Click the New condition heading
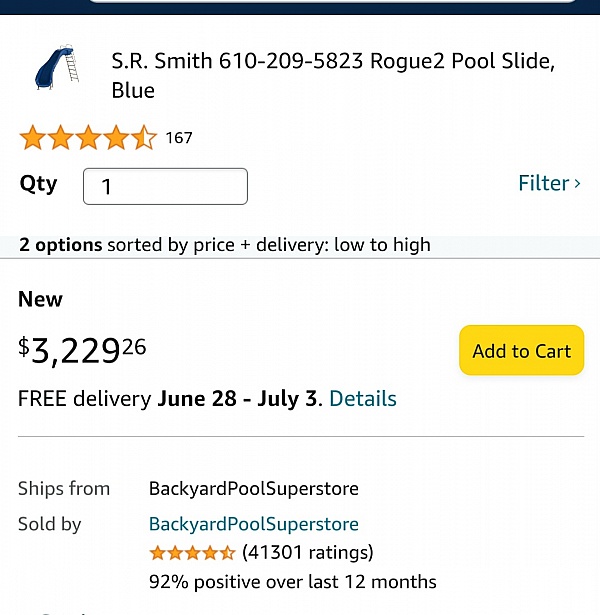The width and height of the screenshot is (600, 615). pyautogui.click(x=40, y=299)
